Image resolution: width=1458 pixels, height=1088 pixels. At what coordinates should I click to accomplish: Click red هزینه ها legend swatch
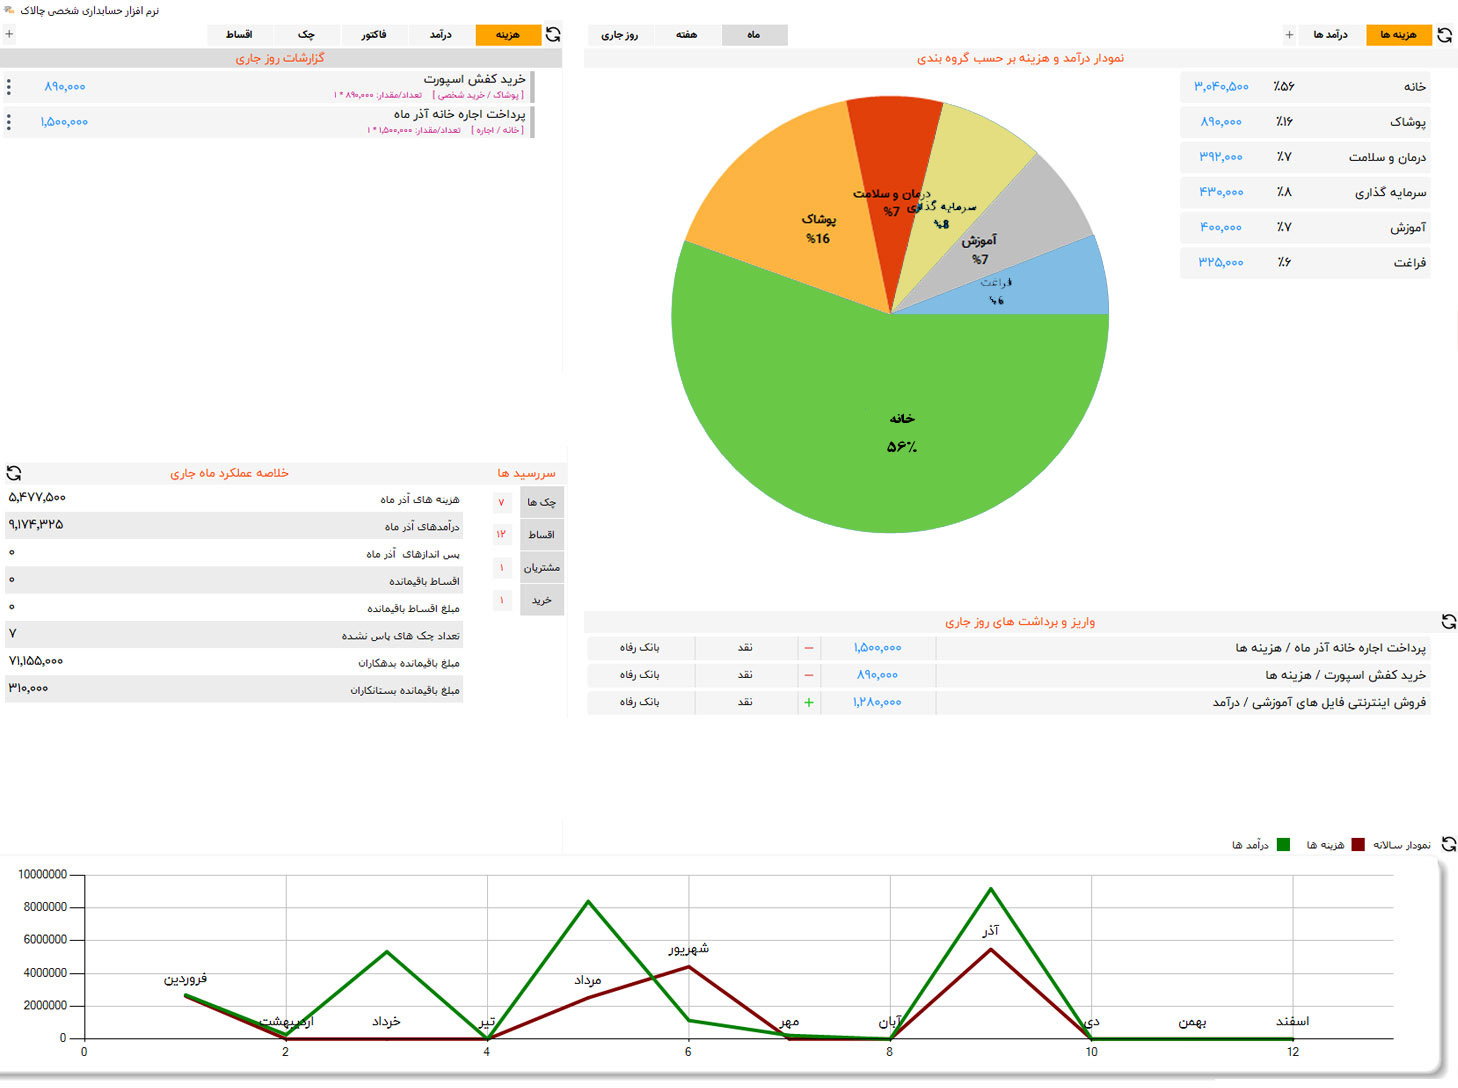coord(1358,845)
